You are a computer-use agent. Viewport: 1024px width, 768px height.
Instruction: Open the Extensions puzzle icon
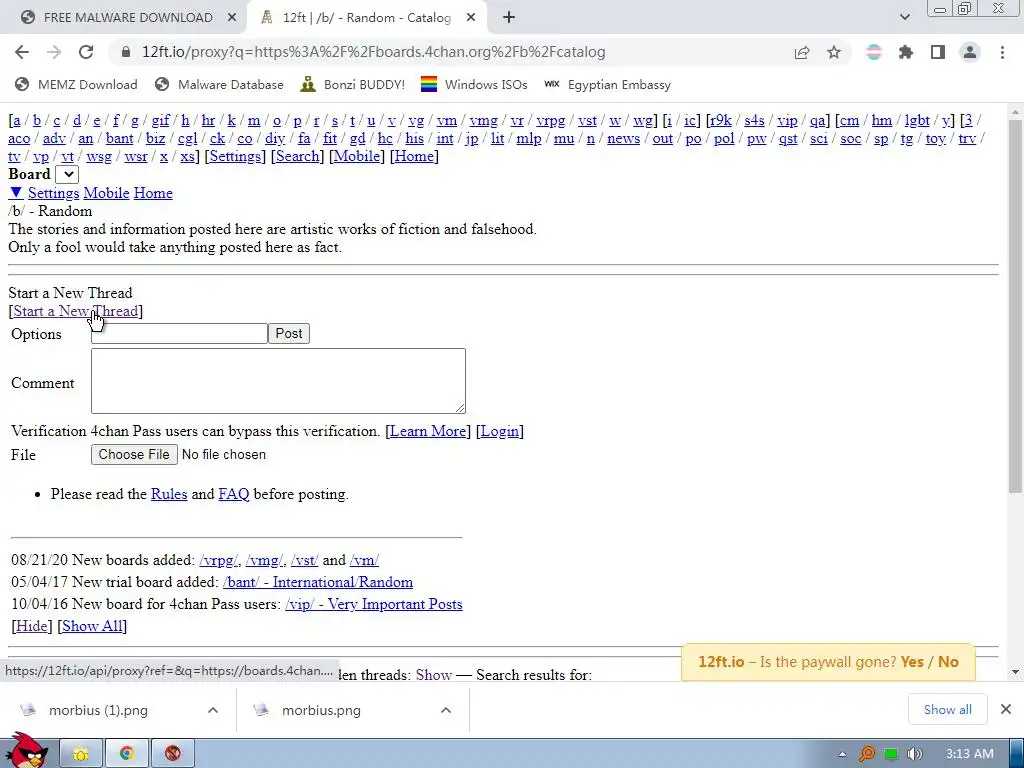[x=906, y=52]
